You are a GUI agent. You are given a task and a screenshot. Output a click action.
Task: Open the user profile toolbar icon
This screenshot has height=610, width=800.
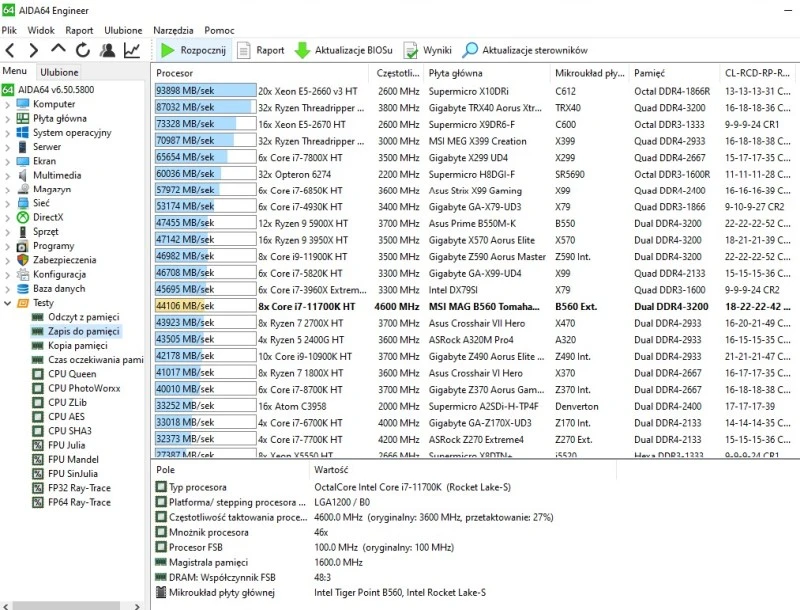[x=107, y=50]
